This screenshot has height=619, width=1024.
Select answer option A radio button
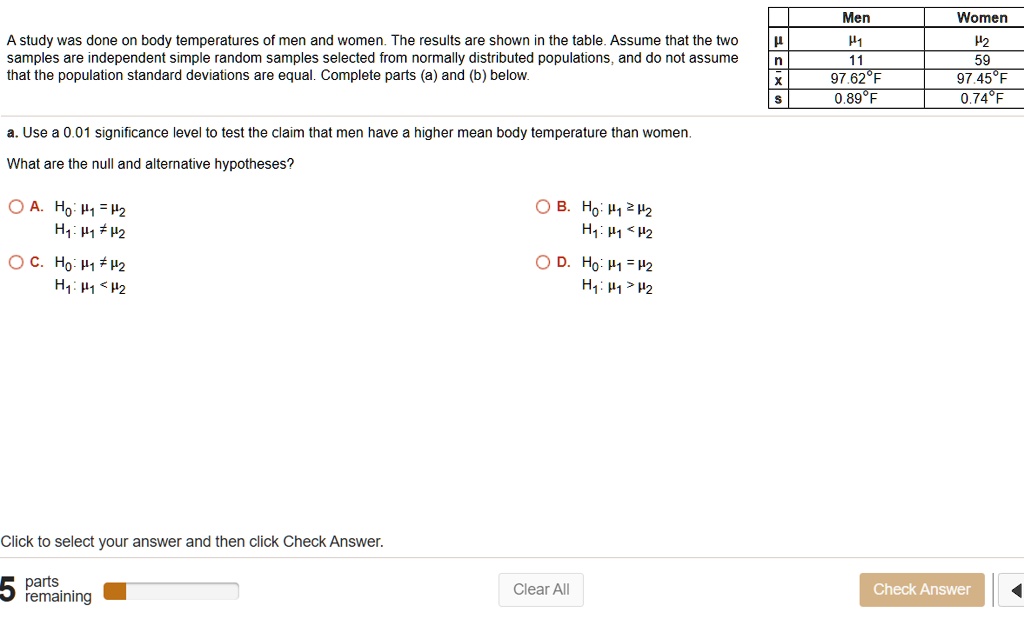coord(16,207)
